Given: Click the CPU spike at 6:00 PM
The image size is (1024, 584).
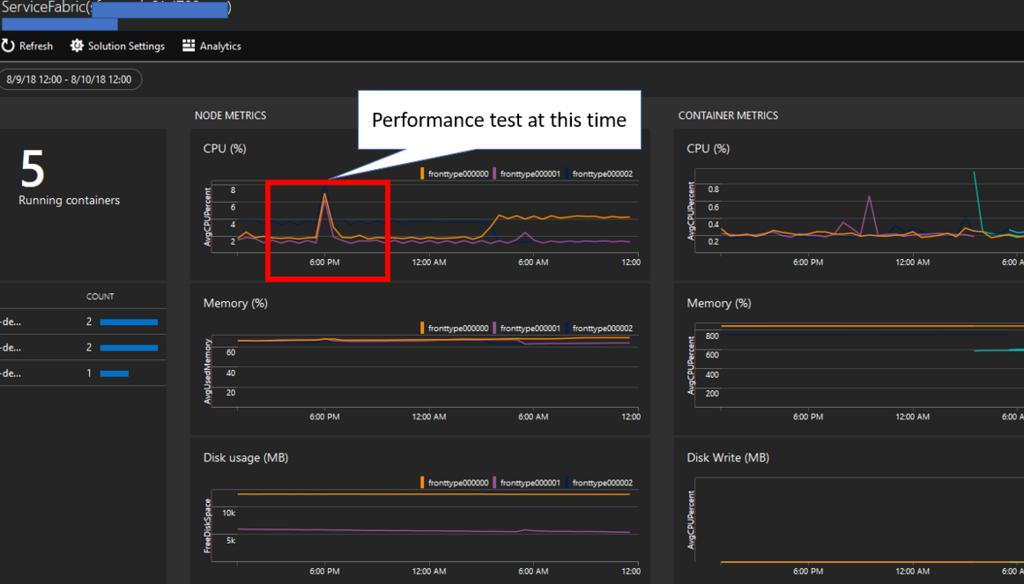Looking at the screenshot, I should 325,194.
